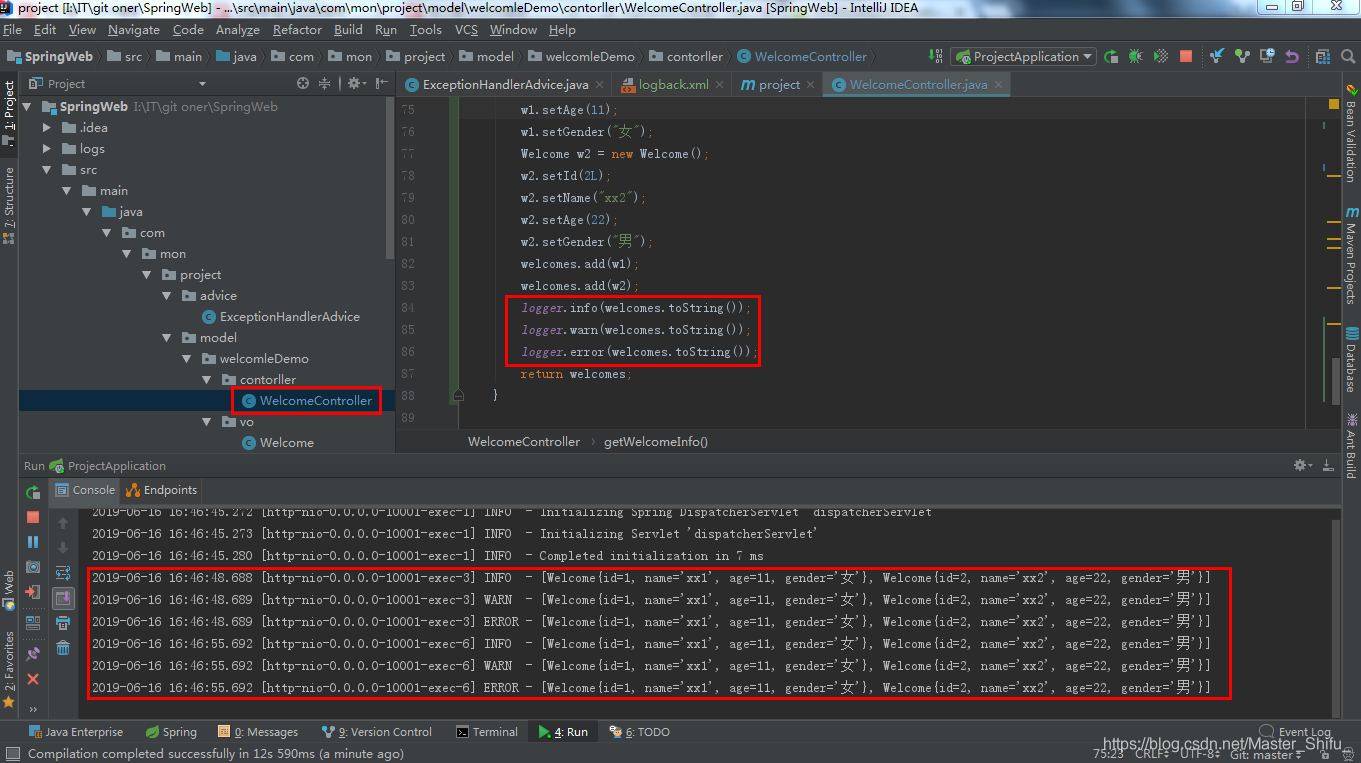Viewport: 1361px width, 763px height.
Task: Toggle soft-wrap in the console
Action: [63, 573]
